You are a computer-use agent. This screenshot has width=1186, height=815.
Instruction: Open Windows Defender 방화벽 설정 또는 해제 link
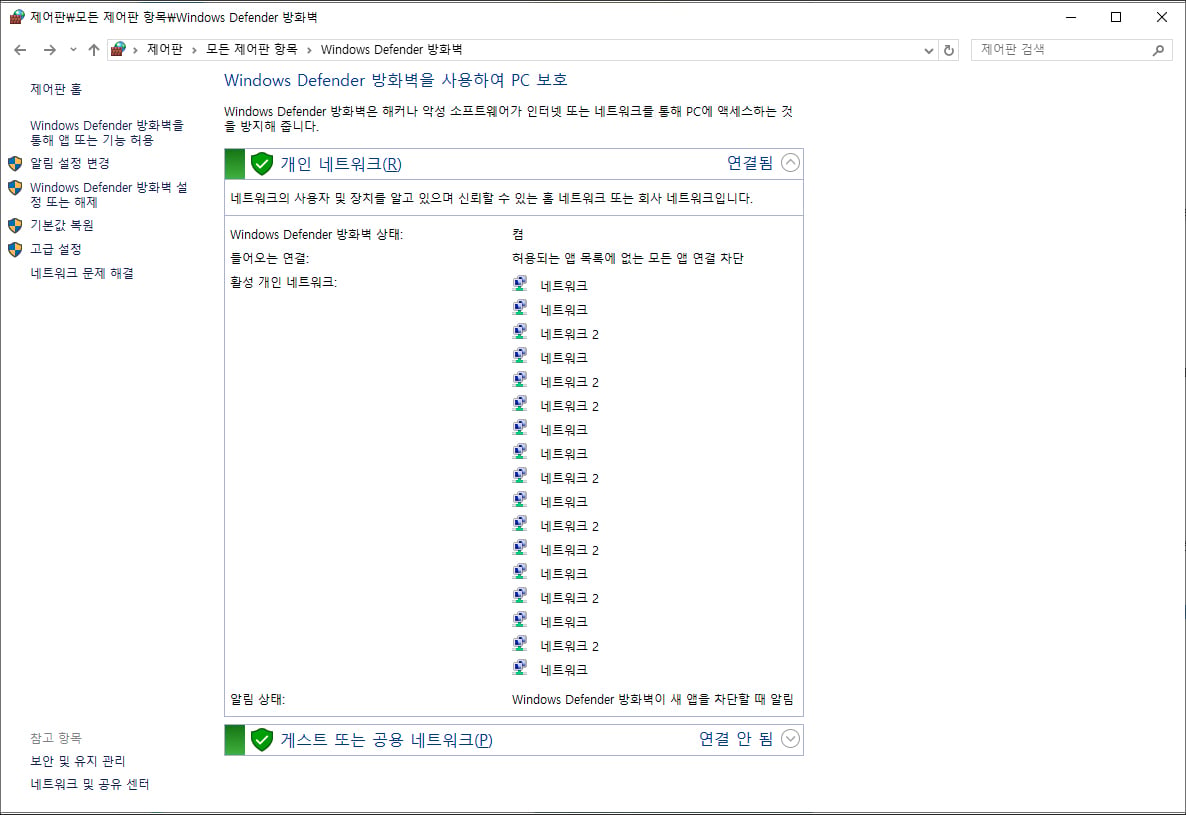(x=108, y=194)
